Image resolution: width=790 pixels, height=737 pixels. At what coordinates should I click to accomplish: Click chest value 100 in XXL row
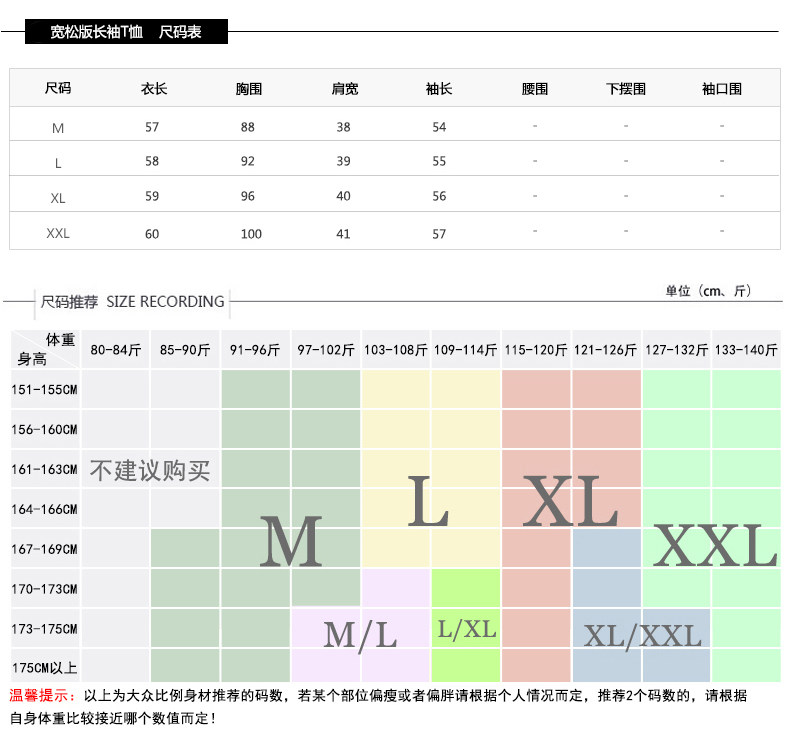[251, 234]
